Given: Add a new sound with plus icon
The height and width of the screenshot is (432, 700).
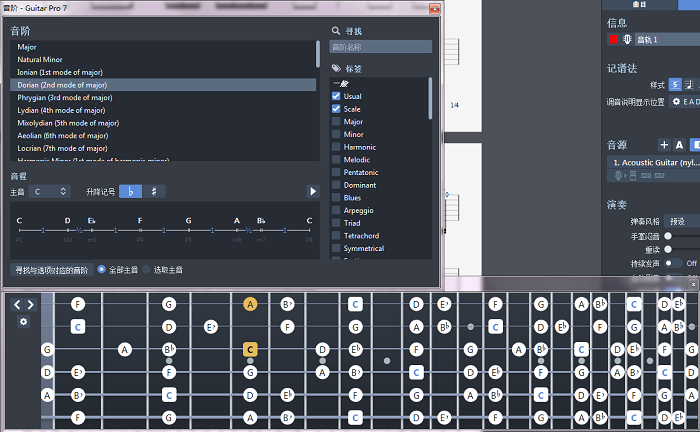Looking at the screenshot, I should (x=665, y=145).
